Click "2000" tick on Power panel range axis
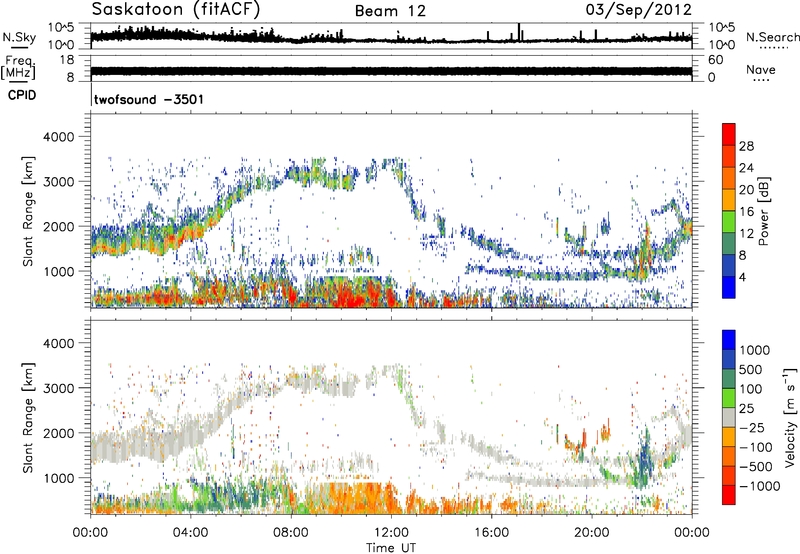 click(x=58, y=226)
